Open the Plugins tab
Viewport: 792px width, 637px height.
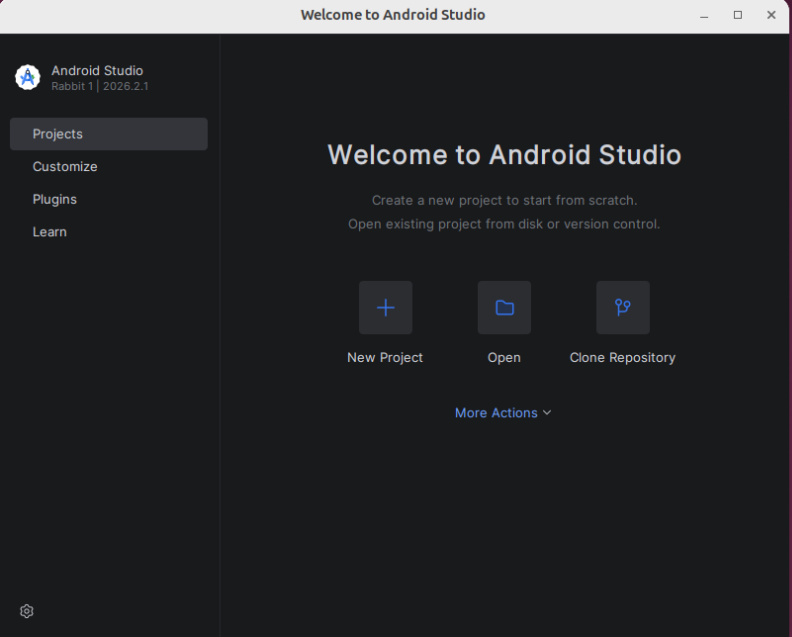(x=109, y=200)
